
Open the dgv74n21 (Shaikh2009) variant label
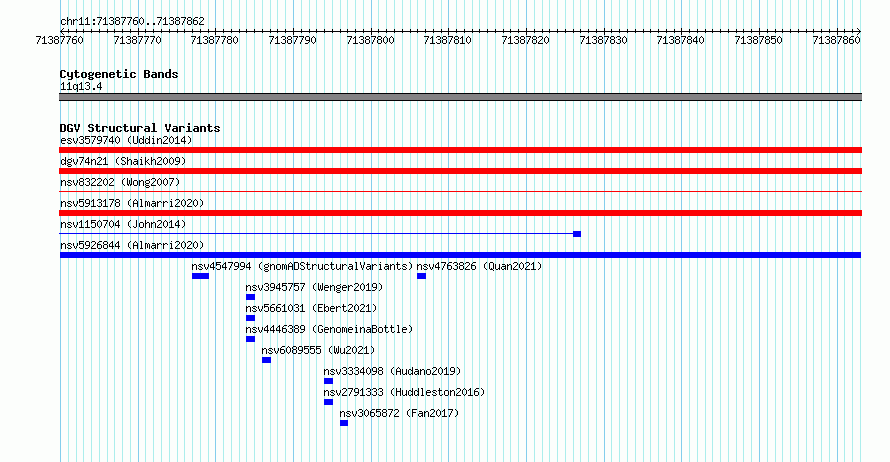click(123, 161)
